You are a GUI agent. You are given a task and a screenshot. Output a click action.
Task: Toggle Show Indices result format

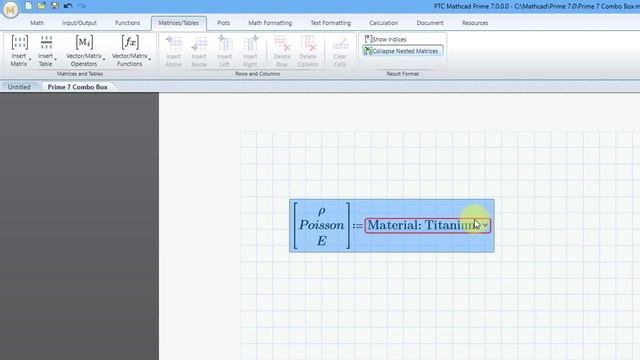[x=386, y=39]
